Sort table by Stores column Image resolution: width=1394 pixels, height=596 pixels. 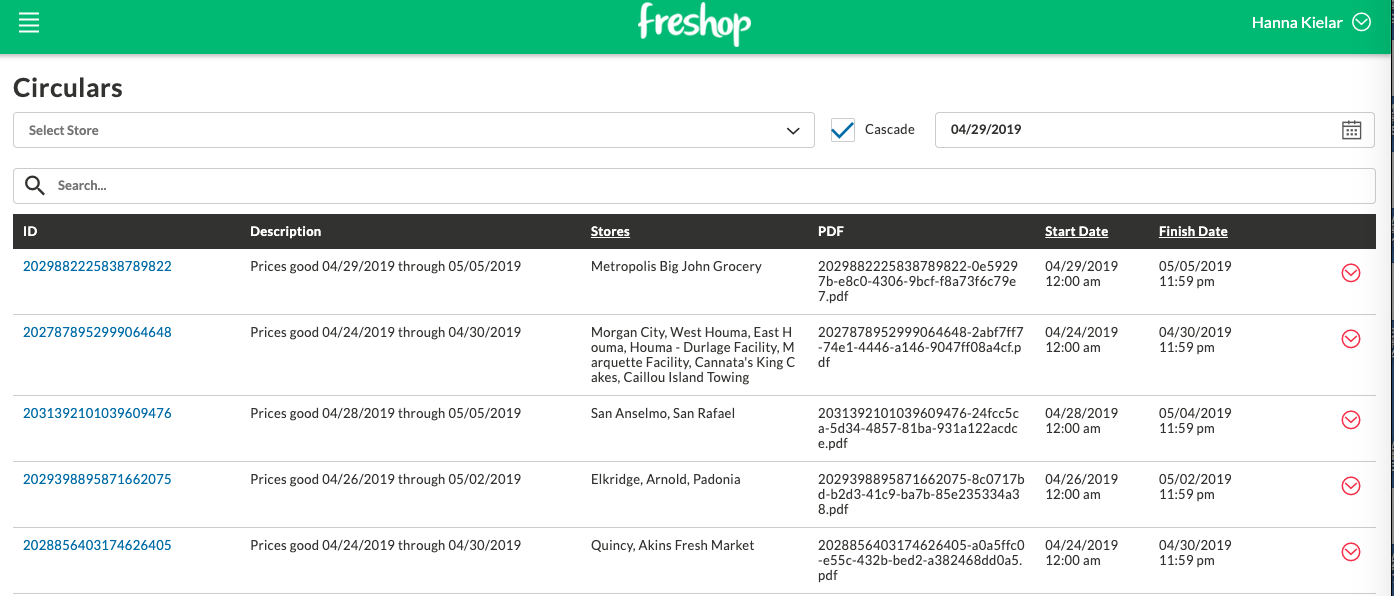(610, 231)
